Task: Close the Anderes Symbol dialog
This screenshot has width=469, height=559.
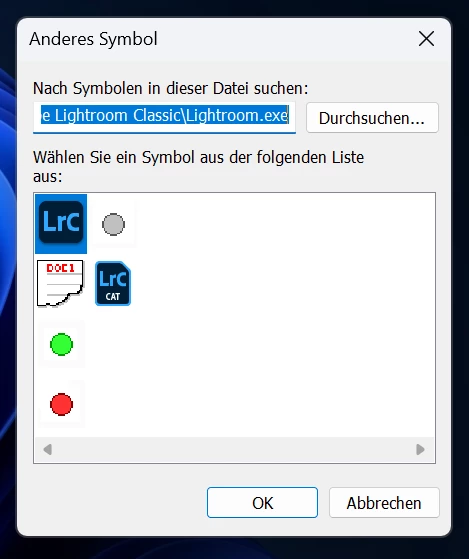Action: [x=426, y=39]
